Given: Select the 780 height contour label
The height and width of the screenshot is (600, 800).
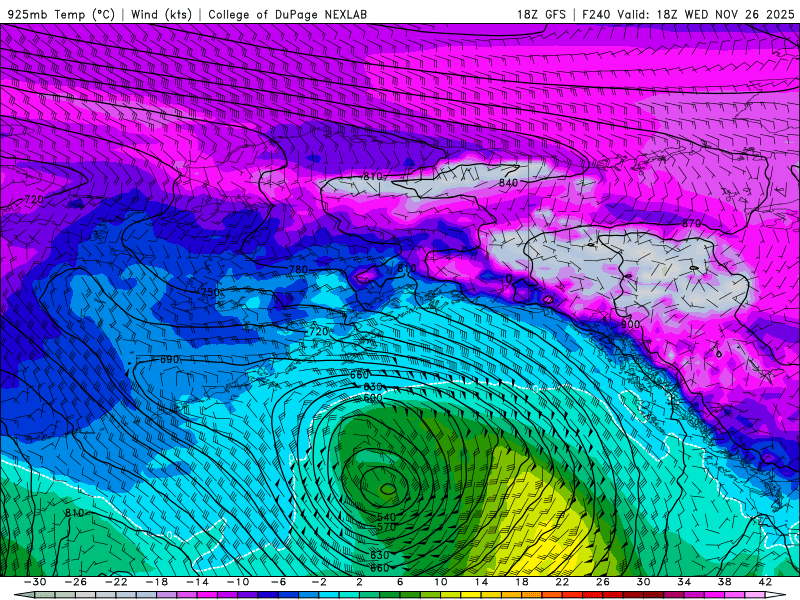Looking at the screenshot, I should pos(298,269).
